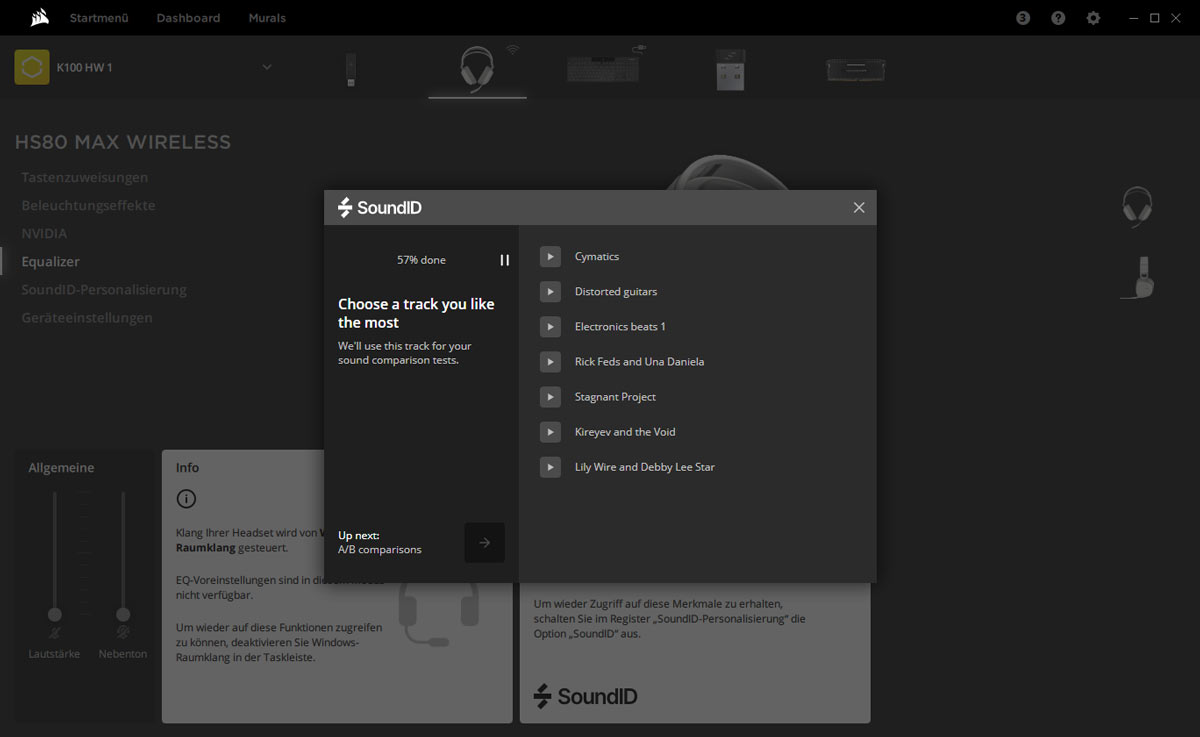Select the Stagnant Project label
This screenshot has width=1200, height=737.
point(615,397)
